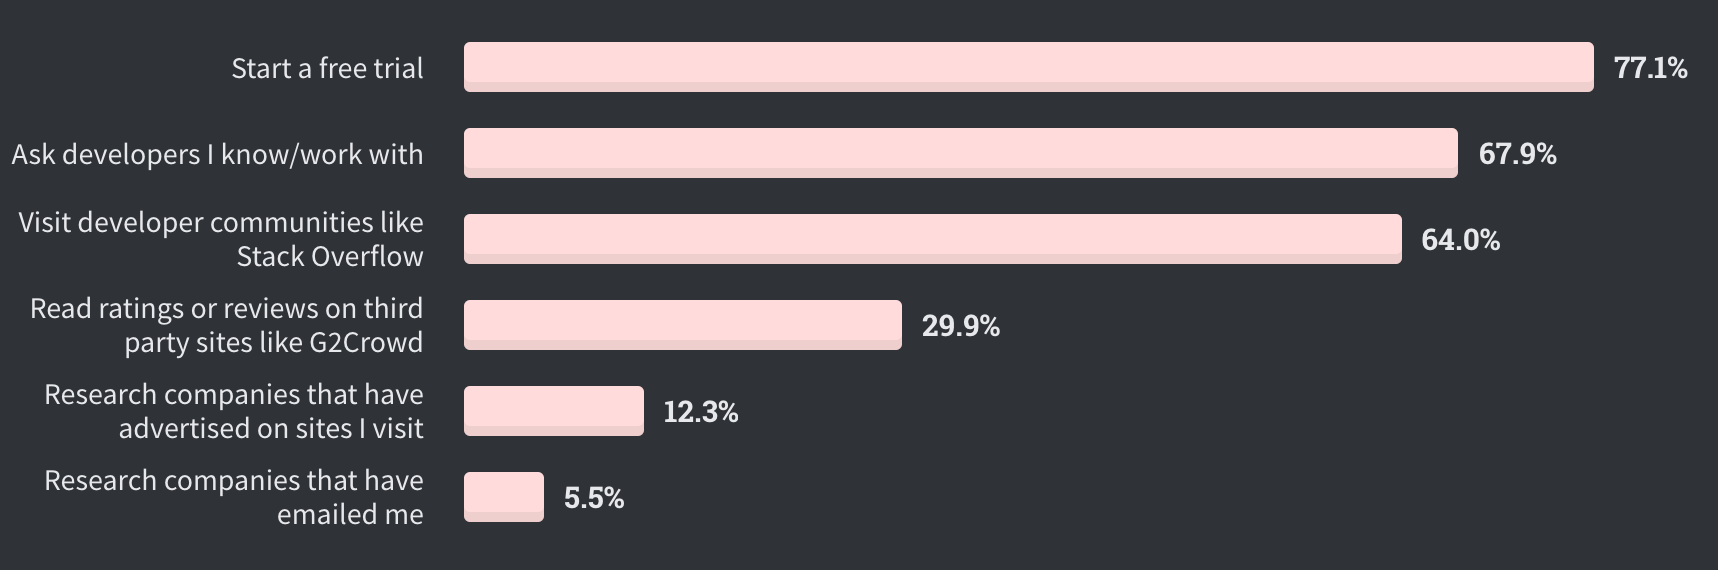Viewport: 1718px width, 570px height.
Task: Select the 5.5% value label
Action: click(593, 498)
